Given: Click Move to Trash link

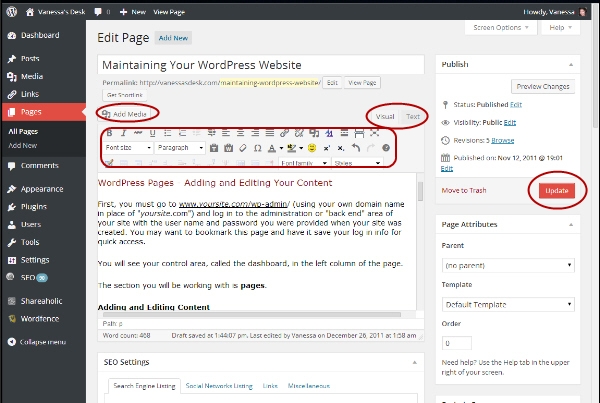Looking at the screenshot, I should [x=464, y=190].
